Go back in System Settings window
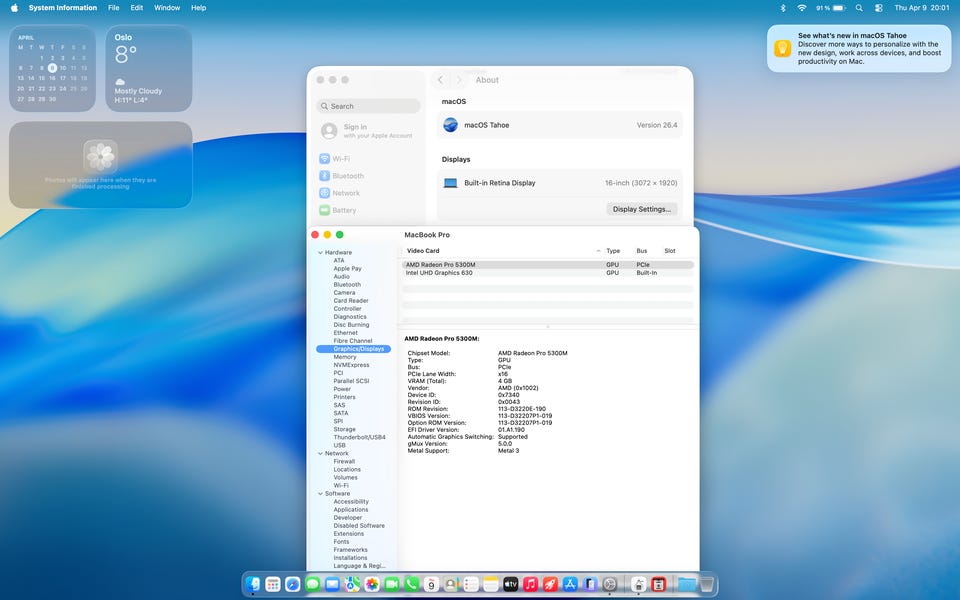Image resolution: width=960 pixels, height=600 pixels. tap(440, 80)
